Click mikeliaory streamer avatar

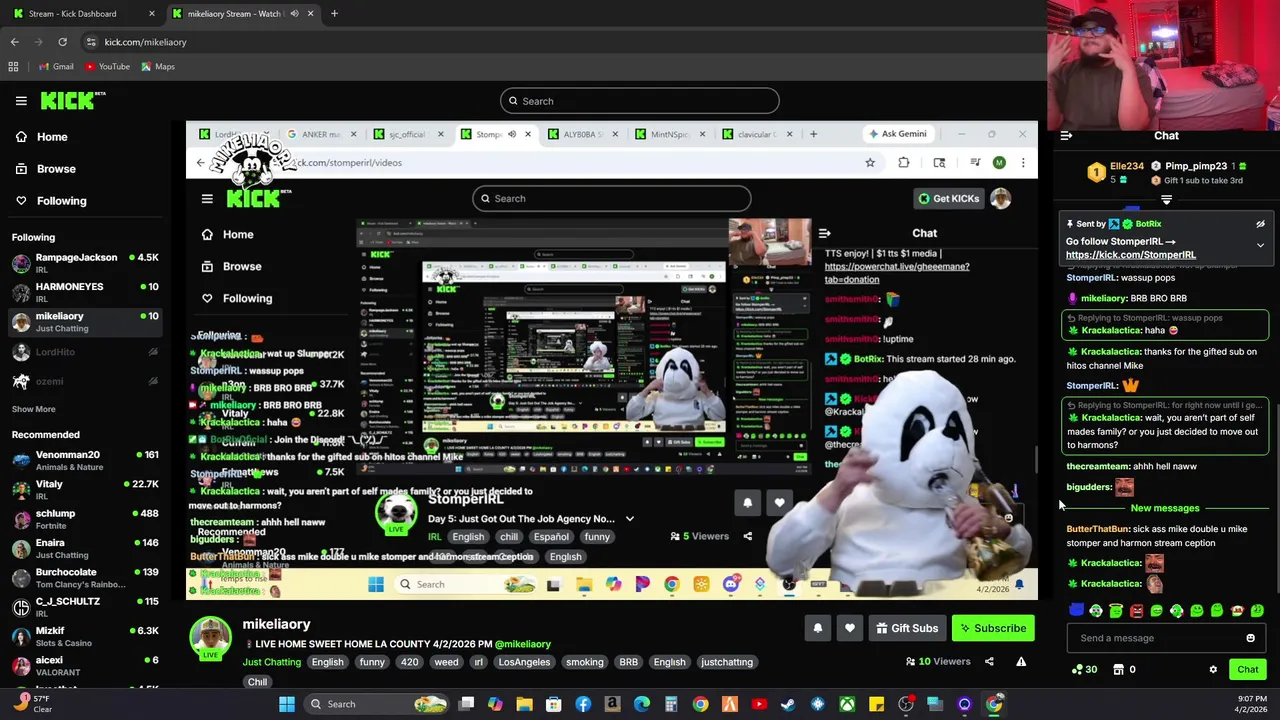(x=210, y=638)
